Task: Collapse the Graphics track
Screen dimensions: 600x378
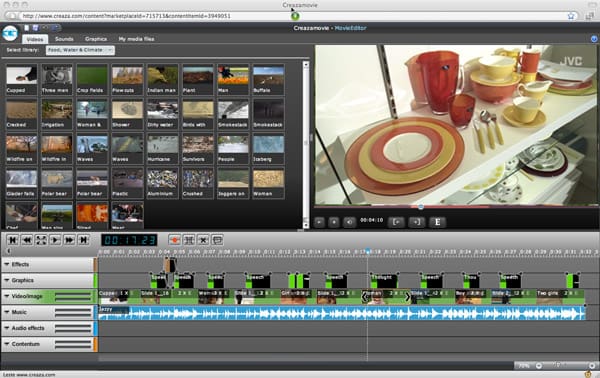Action: coord(7,280)
